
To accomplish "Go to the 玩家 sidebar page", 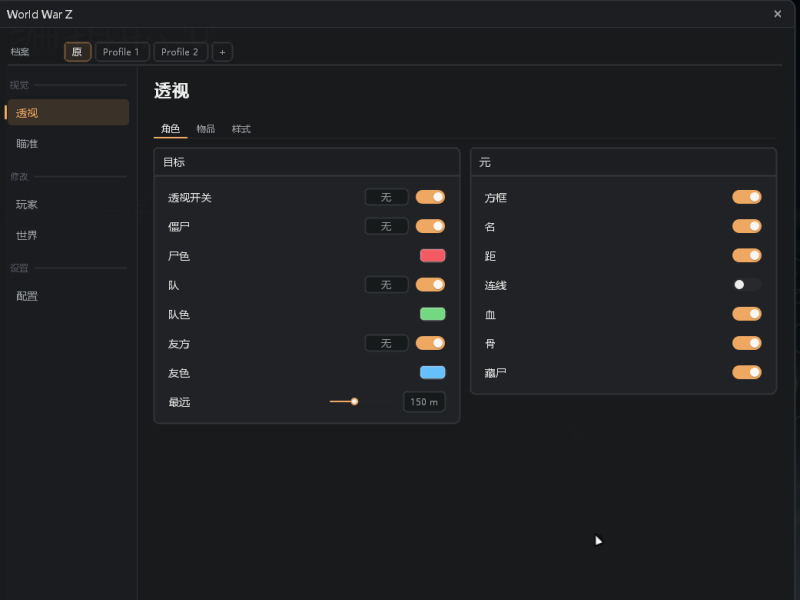I will tap(68, 205).
